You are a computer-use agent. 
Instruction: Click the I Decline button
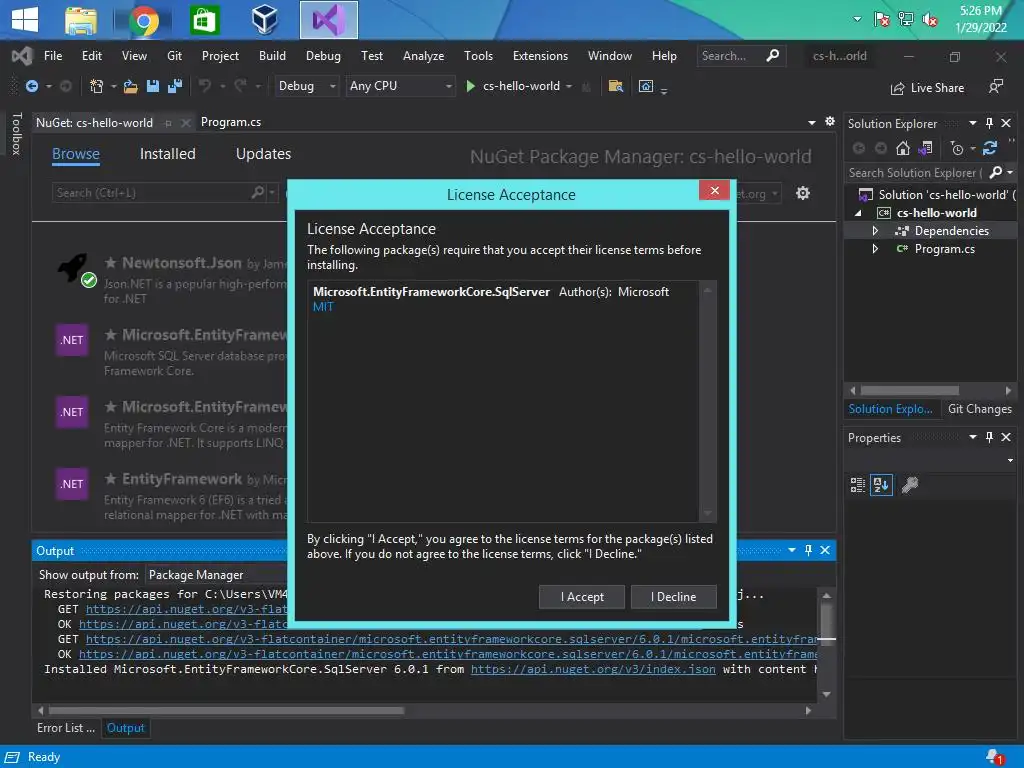(673, 596)
